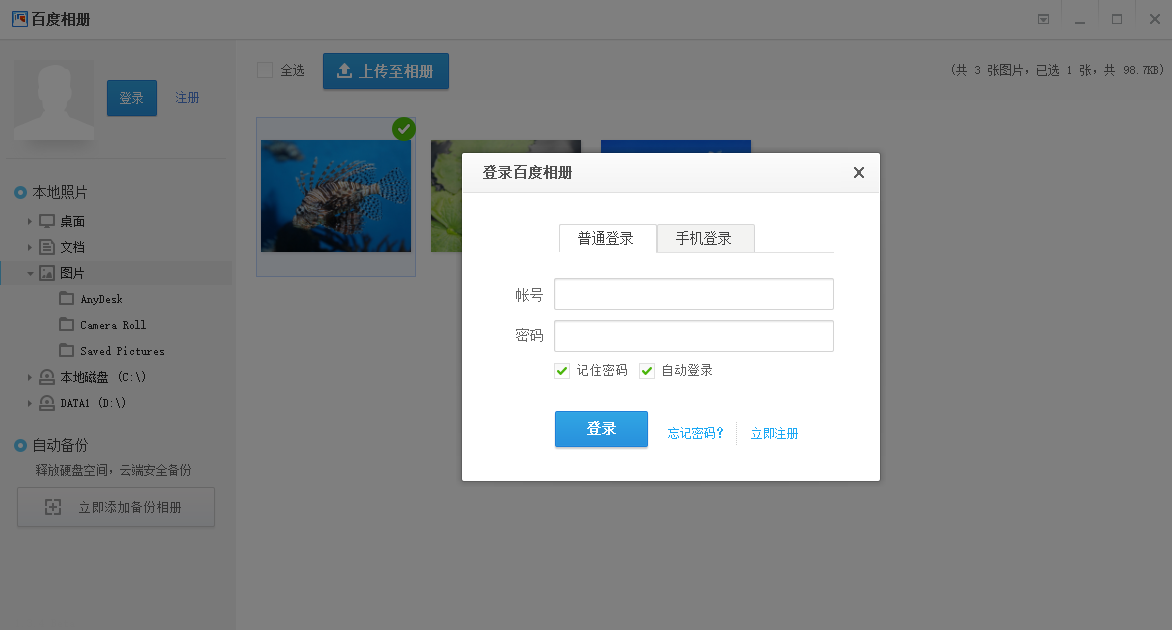
Task: Expand the 文档 tree node arrow
Action: (29, 247)
